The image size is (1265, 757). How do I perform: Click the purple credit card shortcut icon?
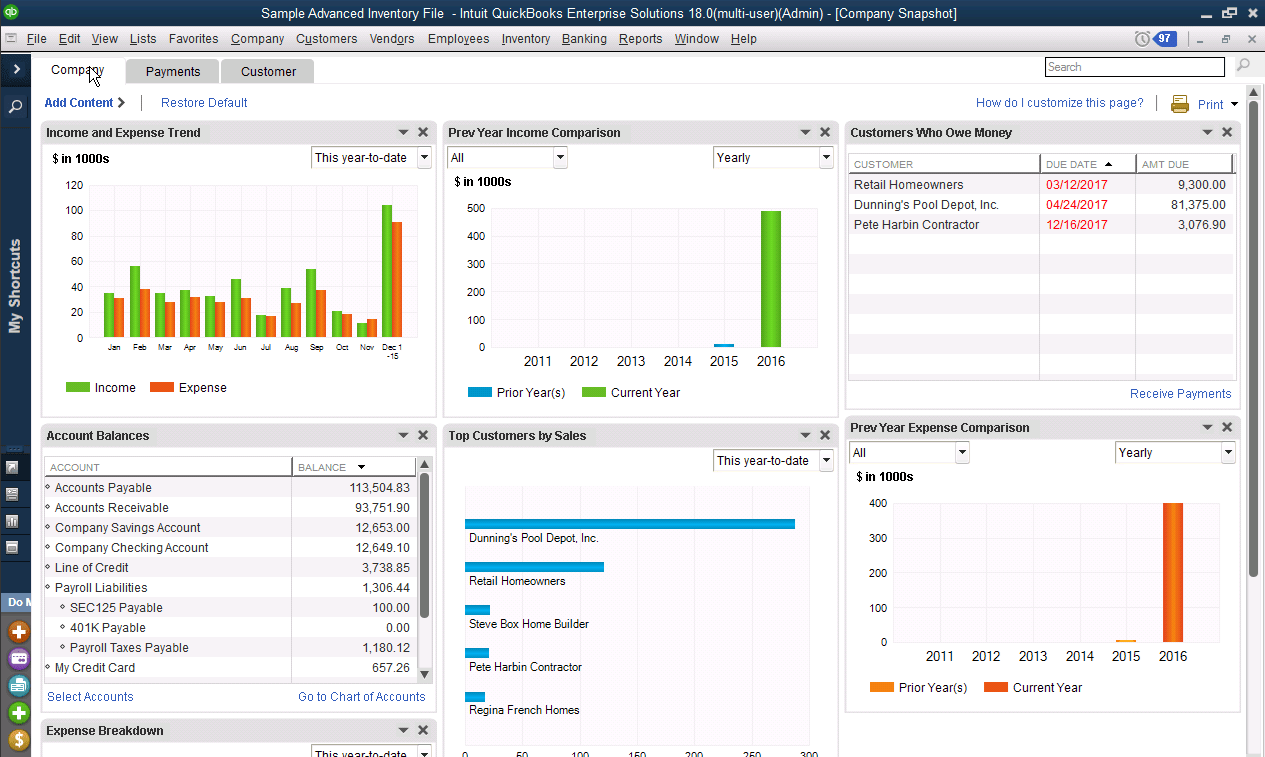(18, 658)
